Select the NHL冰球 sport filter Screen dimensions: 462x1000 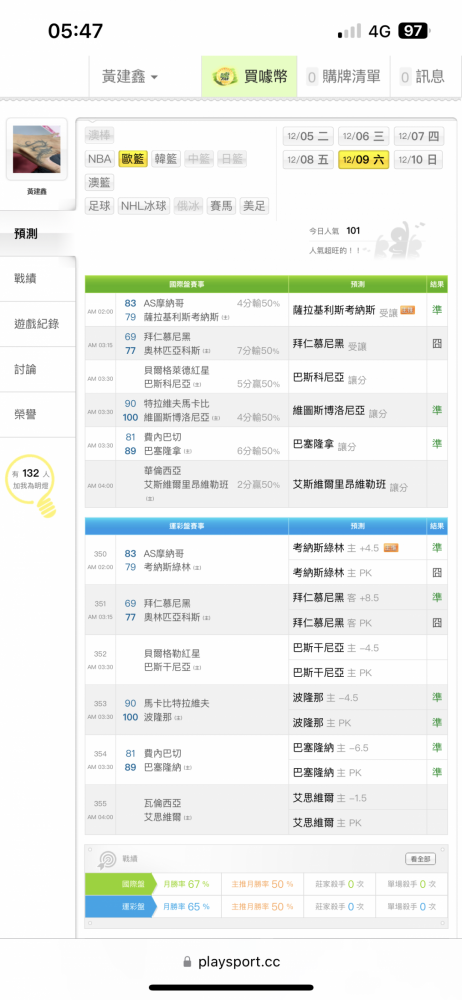[144, 206]
